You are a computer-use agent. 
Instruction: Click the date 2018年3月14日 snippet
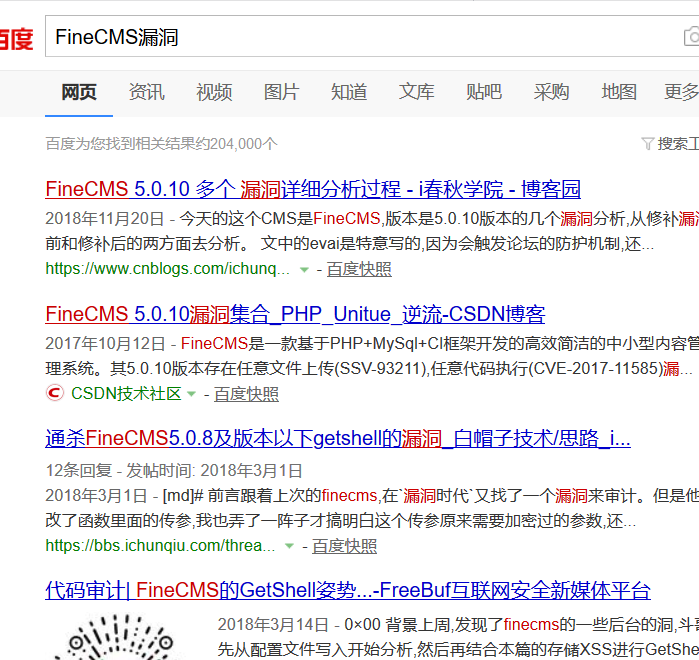(273, 625)
